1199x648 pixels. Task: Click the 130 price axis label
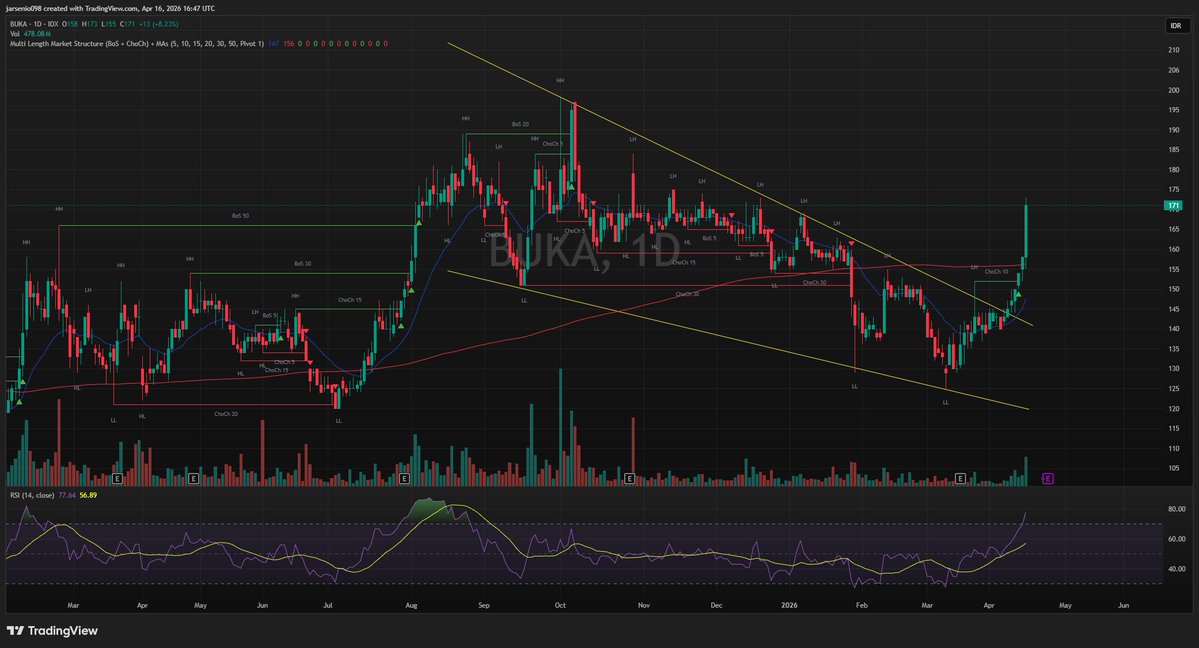tap(1173, 368)
